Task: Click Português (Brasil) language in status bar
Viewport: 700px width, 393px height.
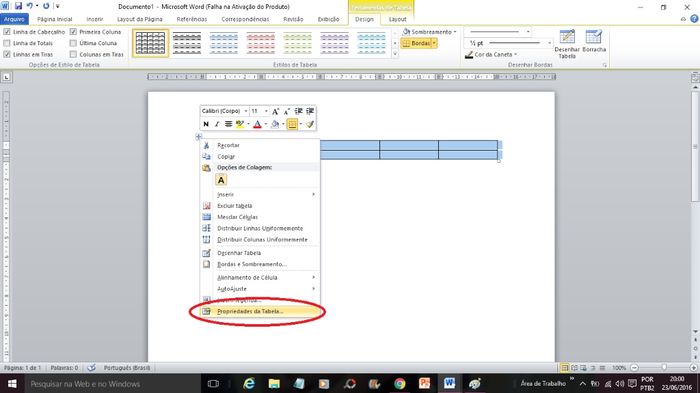Action: point(127,368)
